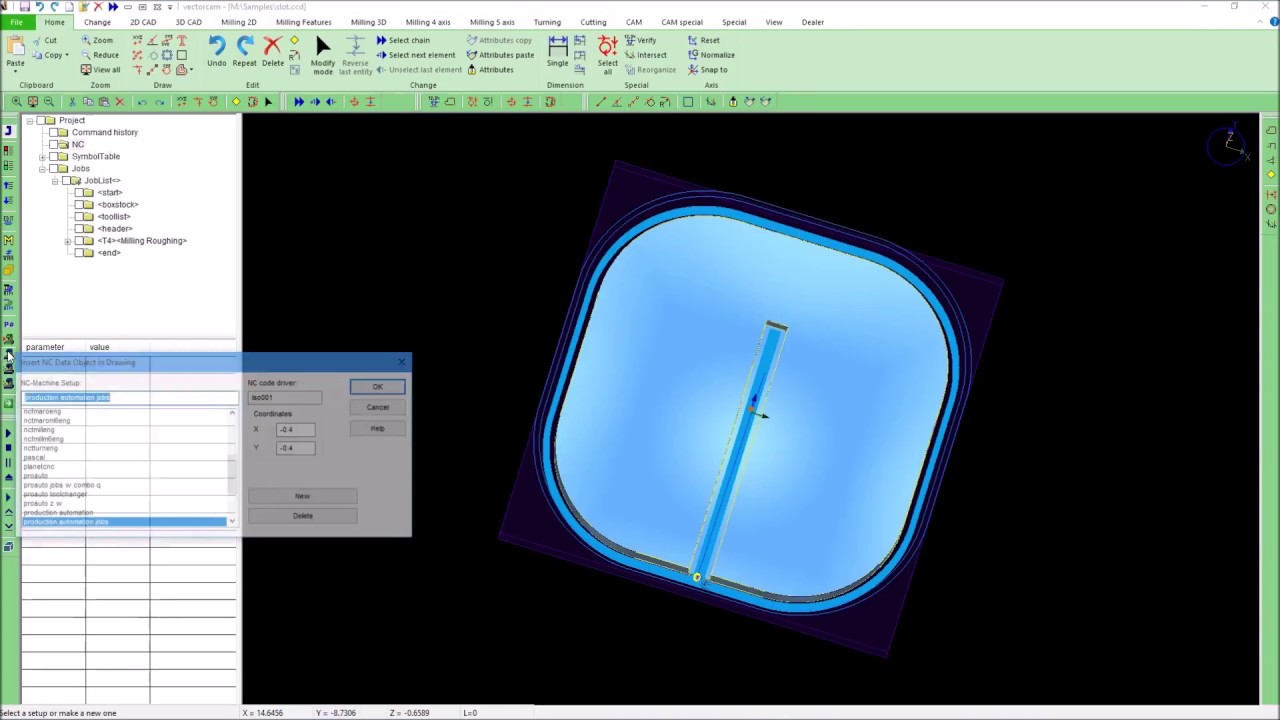Viewport: 1280px width, 720px height.
Task: Click the Undo arrow icon
Action: pyautogui.click(x=216, y=46)
